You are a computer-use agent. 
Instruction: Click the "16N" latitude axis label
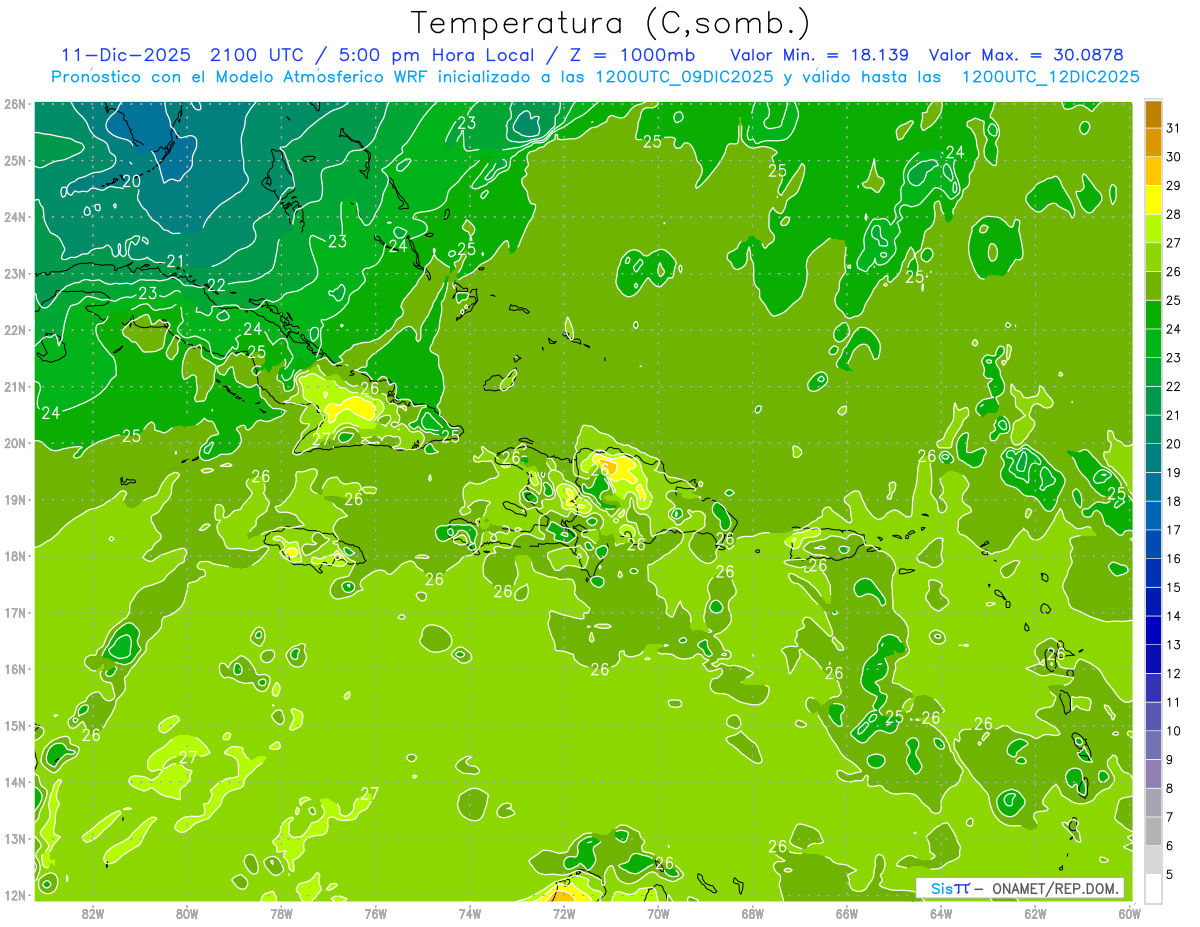click(15, 669)
